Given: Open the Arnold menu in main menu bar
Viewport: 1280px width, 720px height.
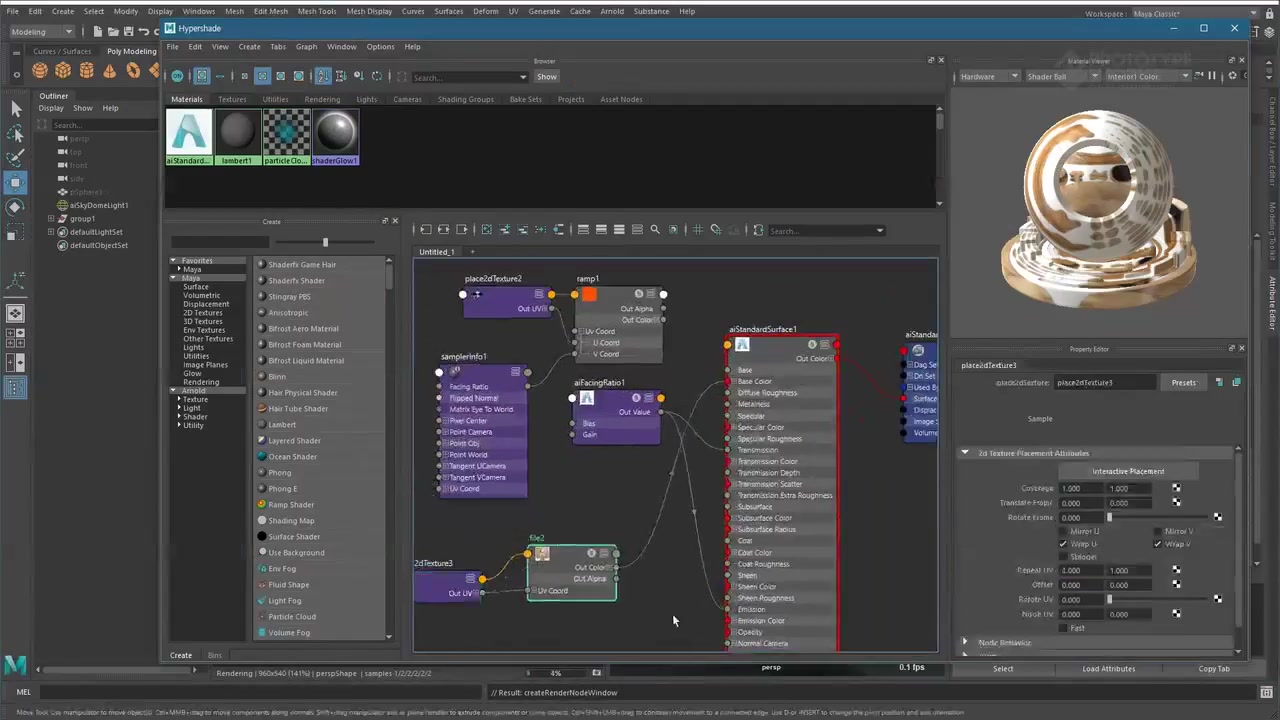Looking at the screenshot, I should tap(612, 11).
